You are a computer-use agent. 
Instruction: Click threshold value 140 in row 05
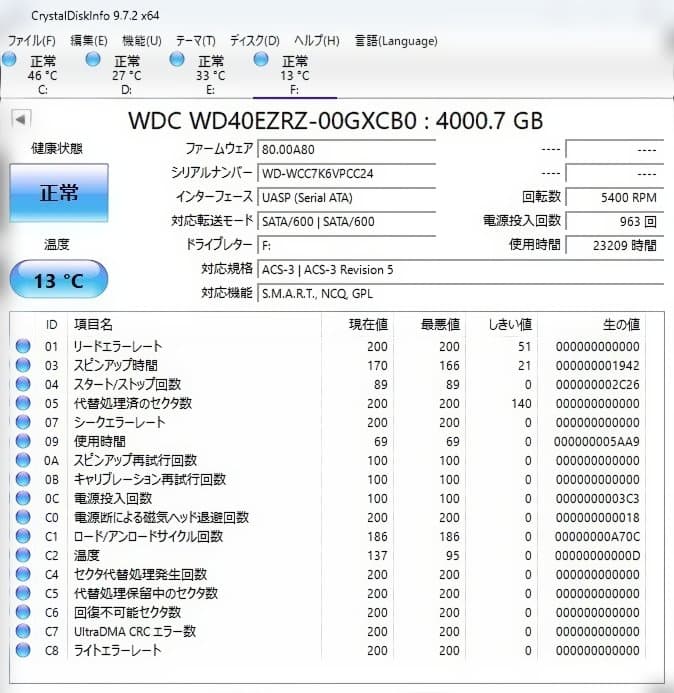tap(522, 404)
